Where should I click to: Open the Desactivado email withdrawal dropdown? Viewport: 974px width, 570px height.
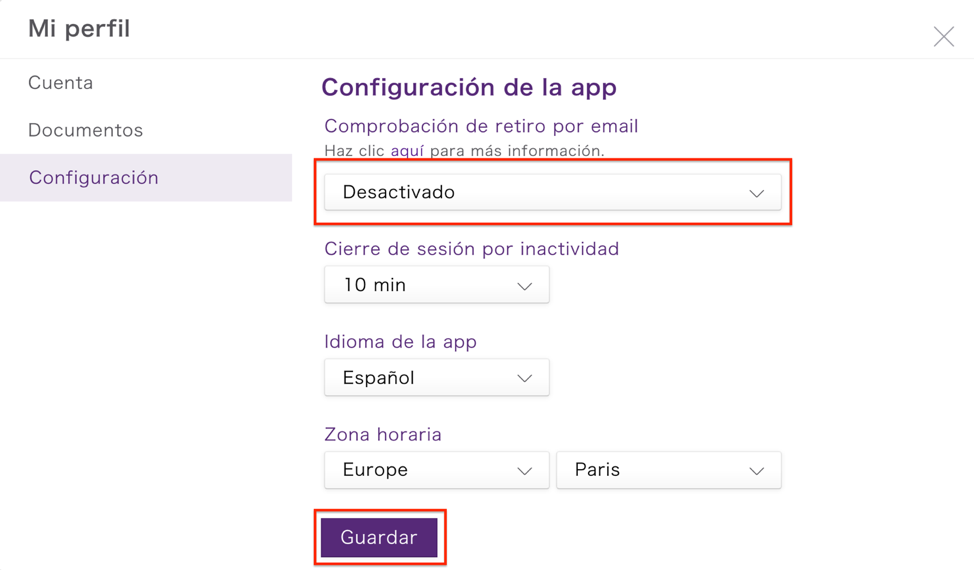coord(553,192)
